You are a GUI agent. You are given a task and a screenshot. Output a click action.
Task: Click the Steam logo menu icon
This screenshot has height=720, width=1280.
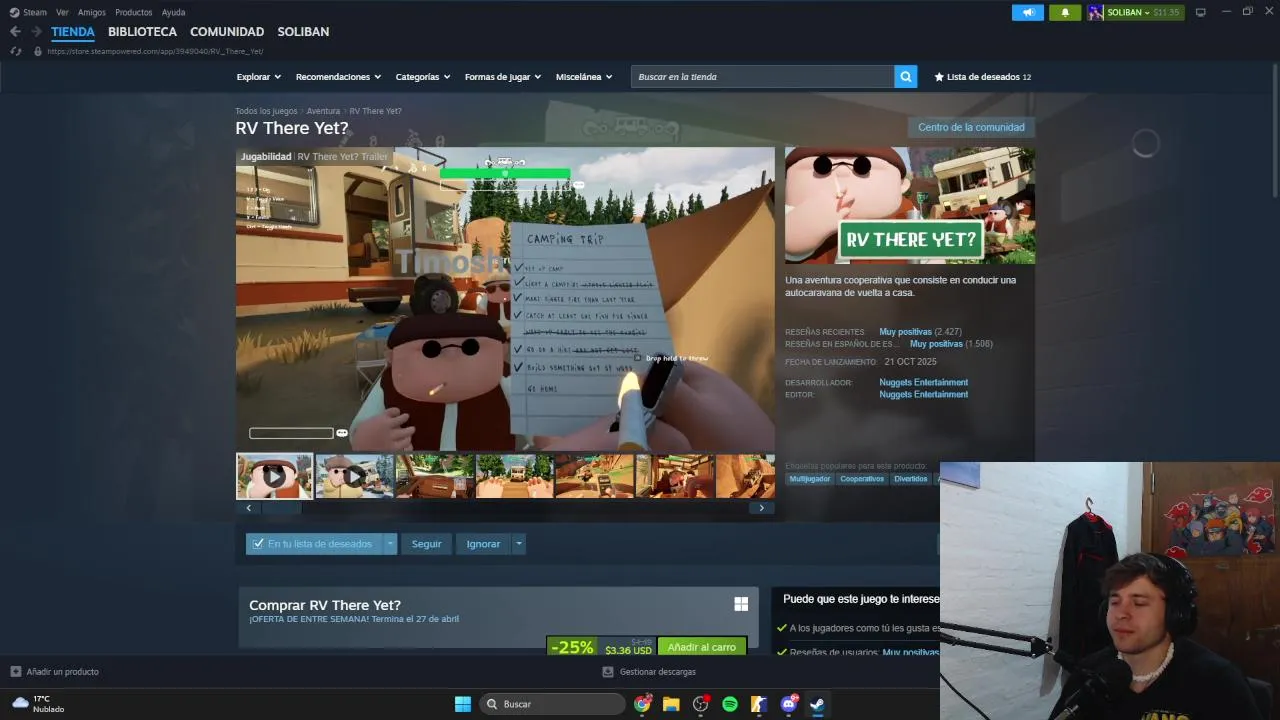[14, 12]
